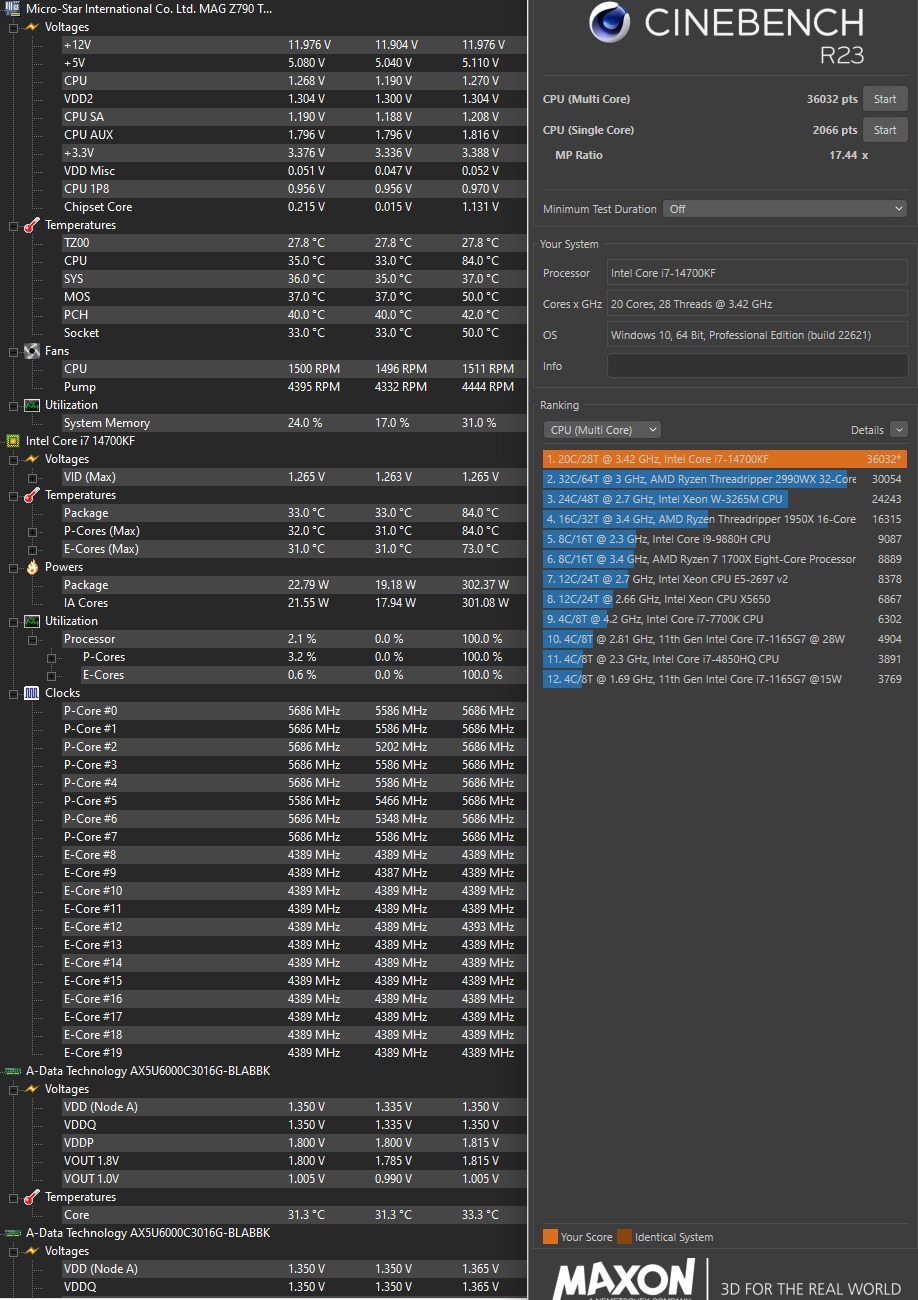Image resolution: width=918 pixels, height=1300 pixels.
Task: Click the orange Your Score legend swatch
Action: pyautogui.click(x=550, y=1237)
